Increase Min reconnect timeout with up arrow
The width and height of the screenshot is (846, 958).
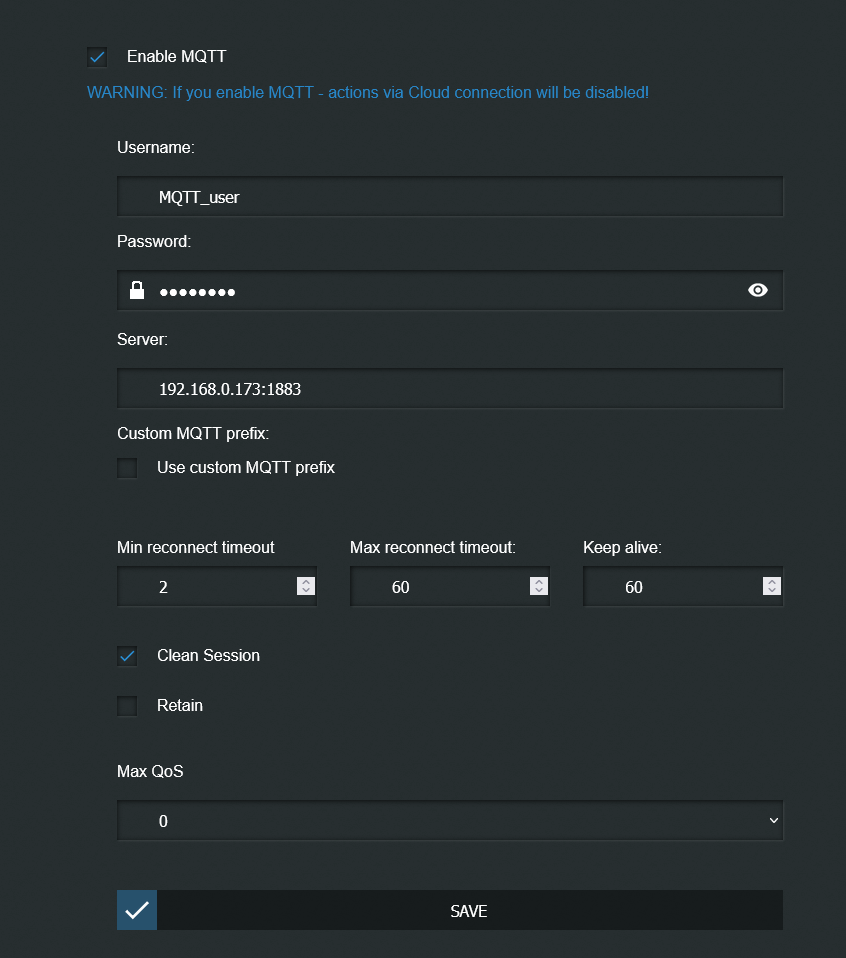pos(306,582)
